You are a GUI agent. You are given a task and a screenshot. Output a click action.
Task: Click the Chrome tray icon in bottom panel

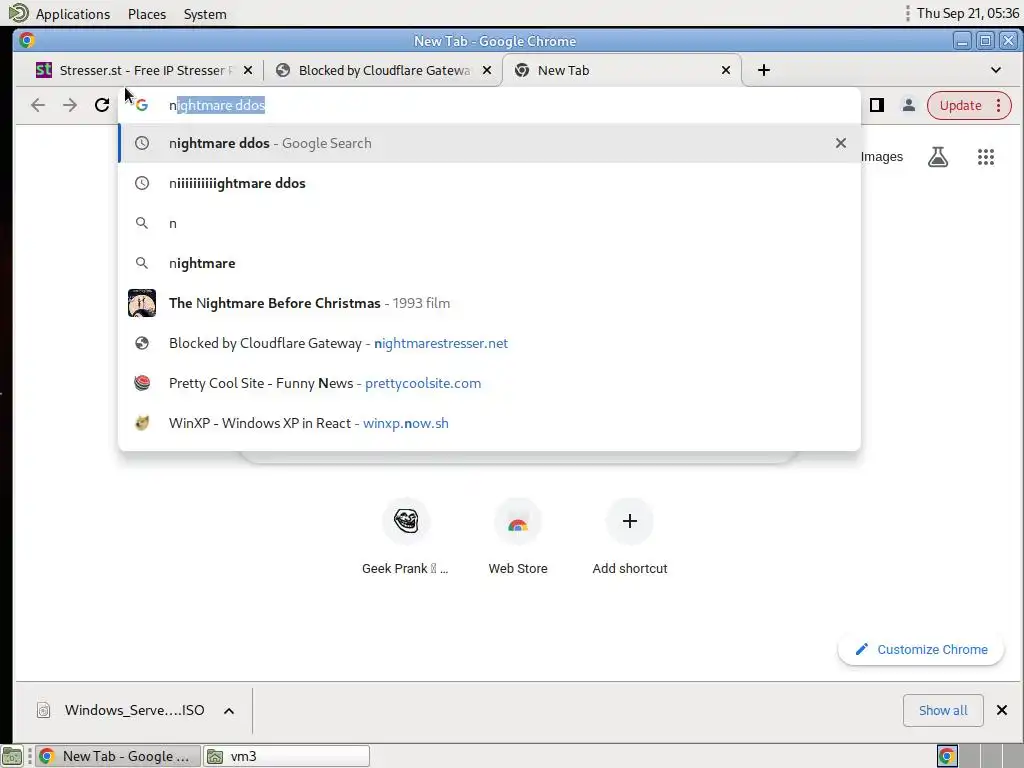click(x=947, y=756)
